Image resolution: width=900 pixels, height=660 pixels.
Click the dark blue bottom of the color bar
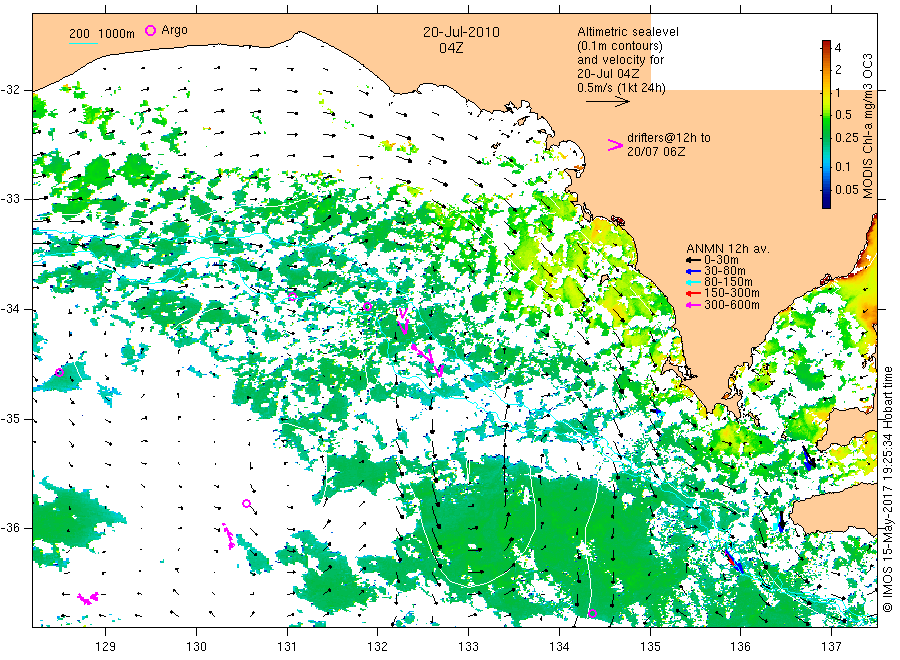pos(826,203)
